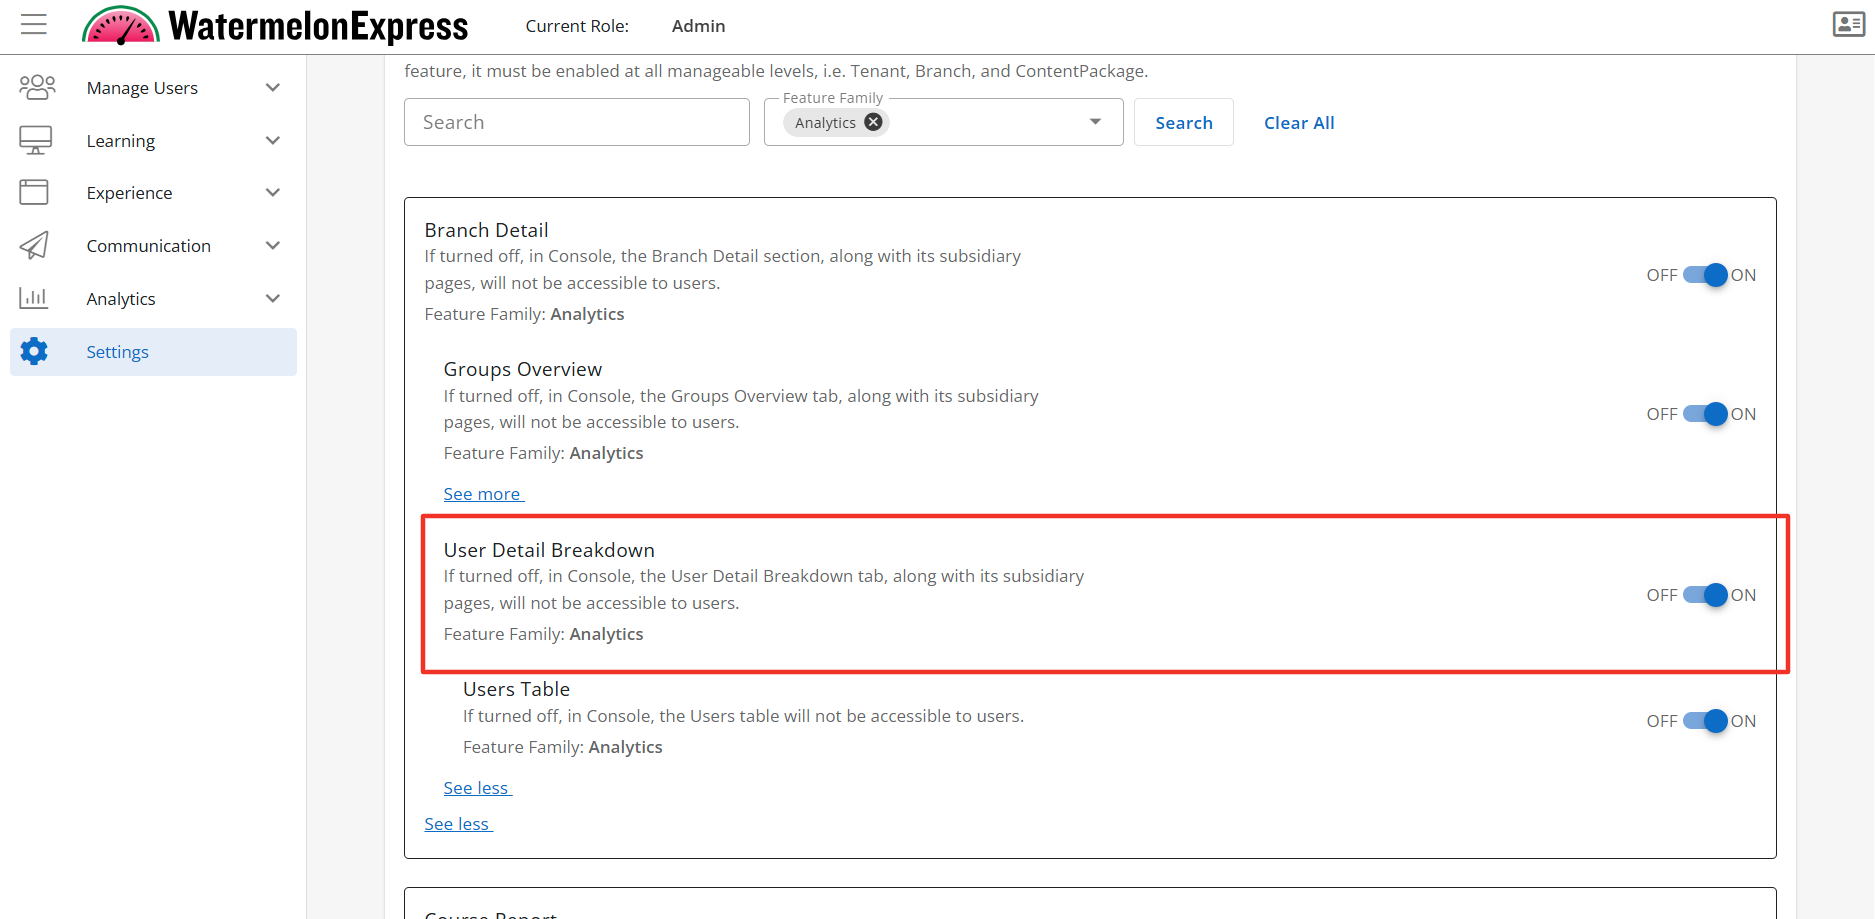
Task: Click the Communication paper plane icon
Action: tap(34, 245)
